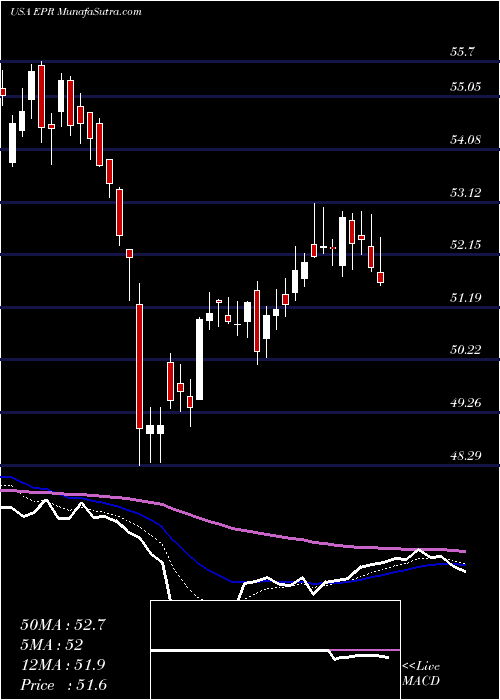
Task: Click the '5MA : 52' readout
Action: 52,645
